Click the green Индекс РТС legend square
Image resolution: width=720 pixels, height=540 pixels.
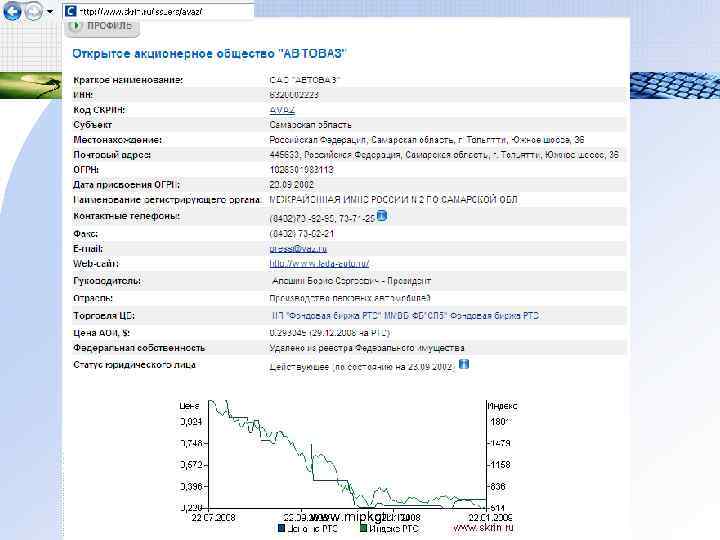[x=364, y=528]
